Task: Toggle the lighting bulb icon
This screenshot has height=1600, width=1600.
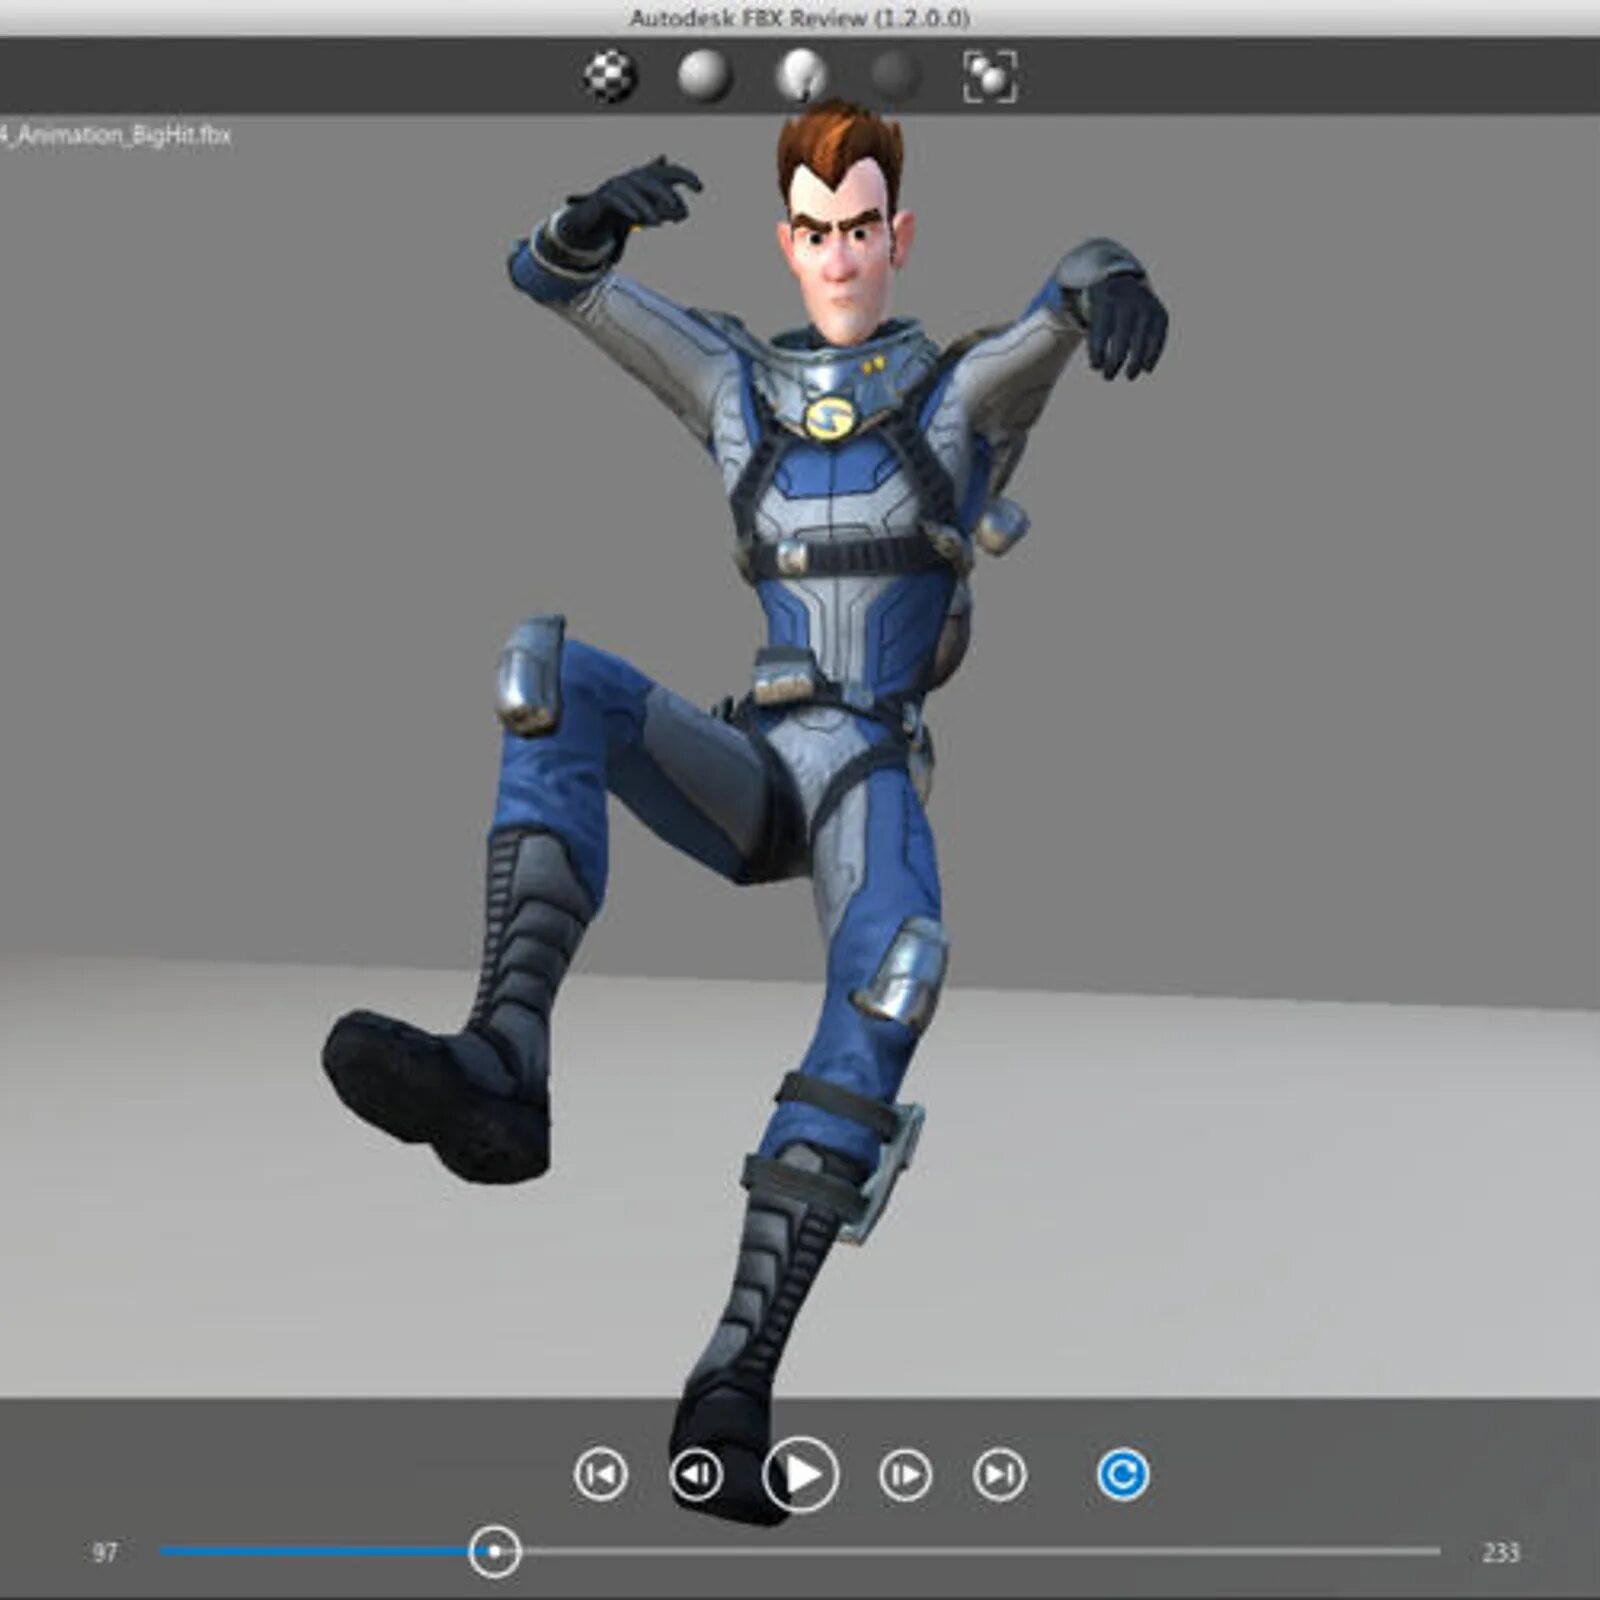Action: point(801,77)
